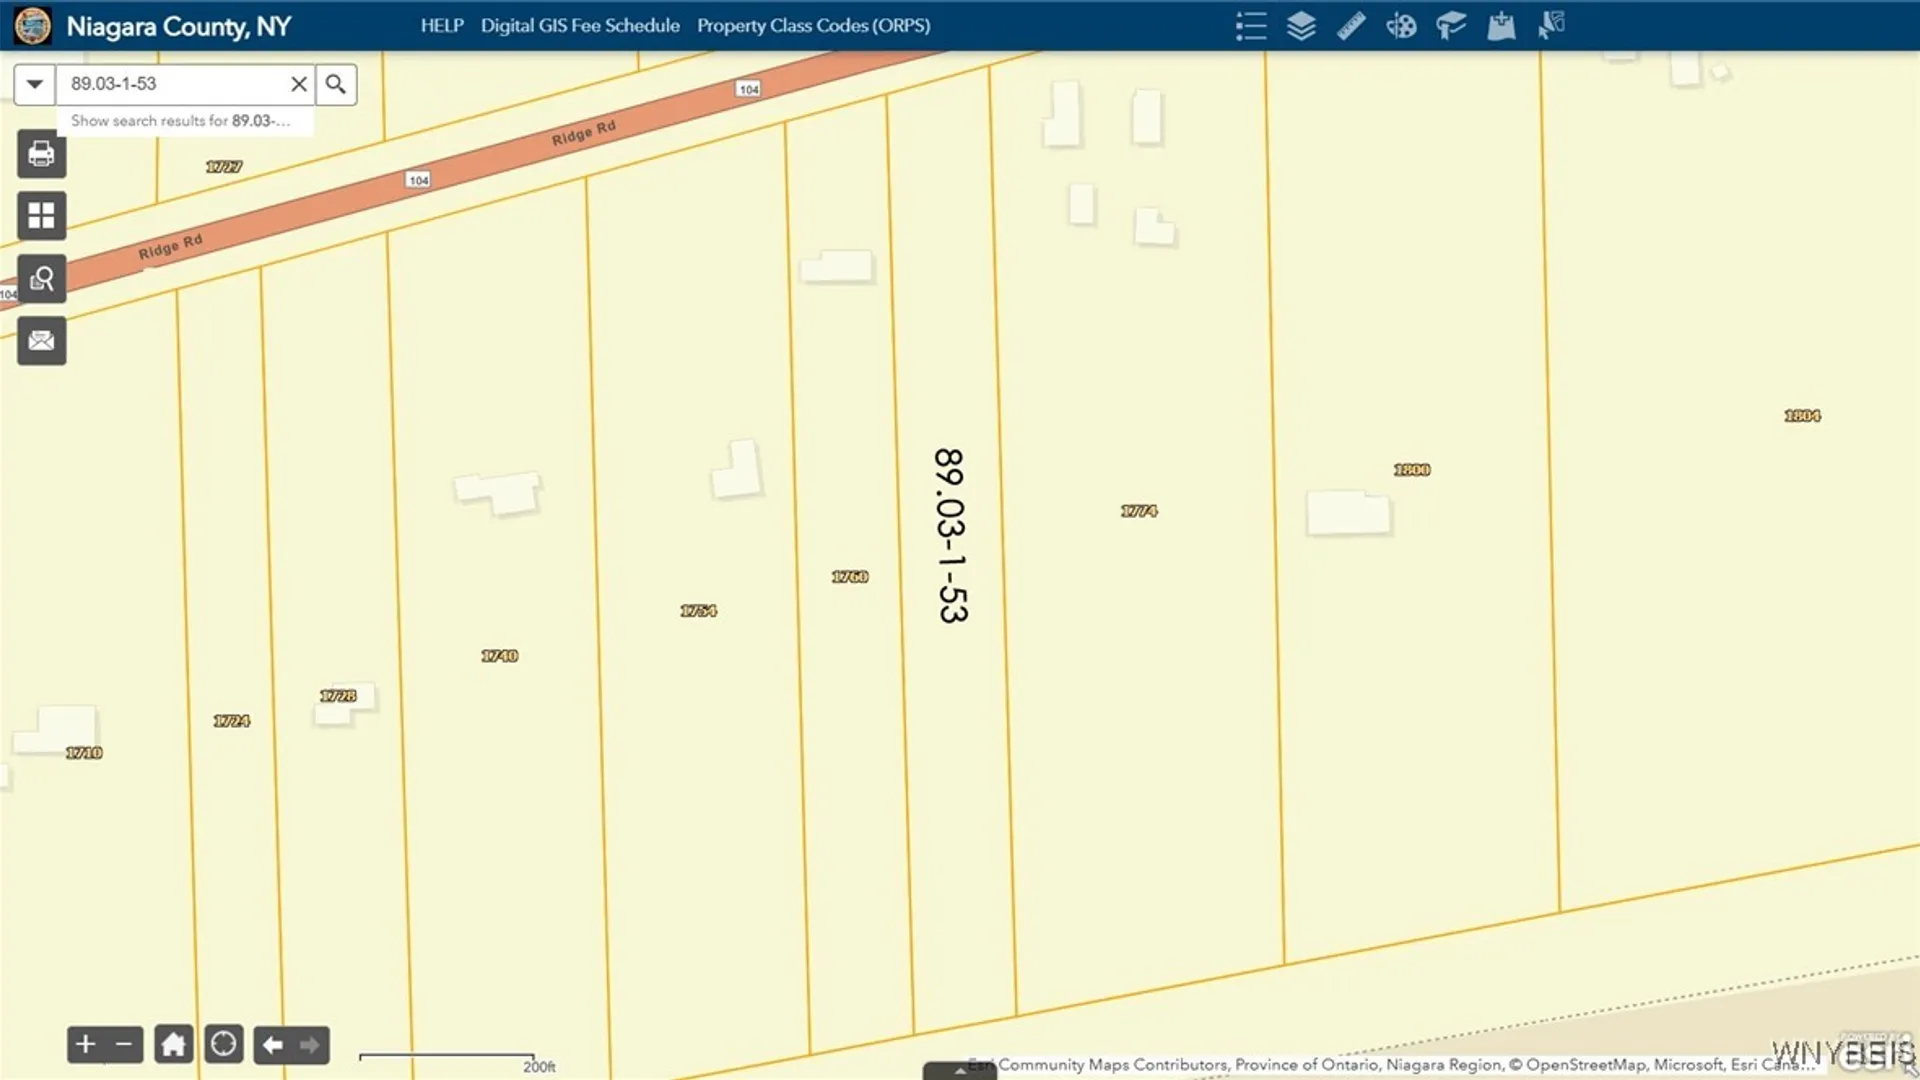Open the Basemap Gallery grid icon
Screen dimensions: 1920x1080
41,216
